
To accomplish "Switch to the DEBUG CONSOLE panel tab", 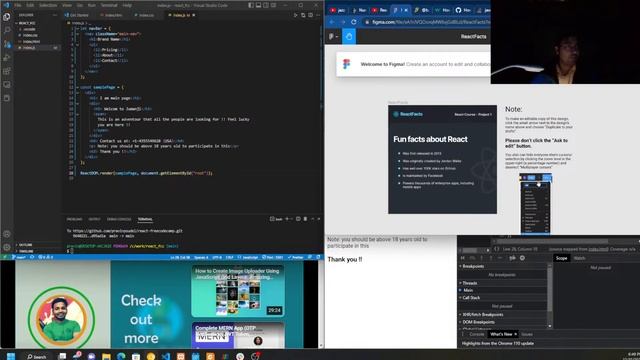I will 119,219.
